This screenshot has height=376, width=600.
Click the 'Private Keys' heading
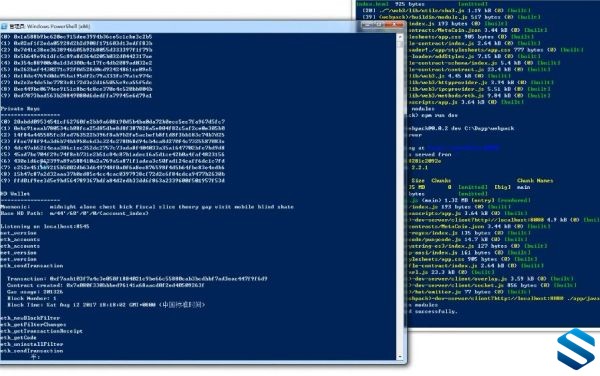tap(20, 109)
